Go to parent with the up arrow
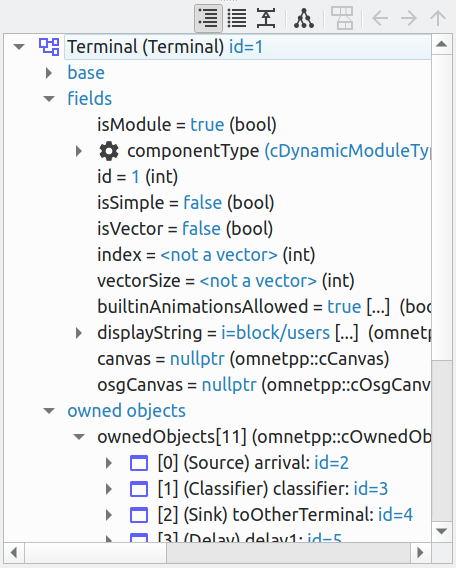The width and height of the screenshot is (456, 568). [438, 18]
